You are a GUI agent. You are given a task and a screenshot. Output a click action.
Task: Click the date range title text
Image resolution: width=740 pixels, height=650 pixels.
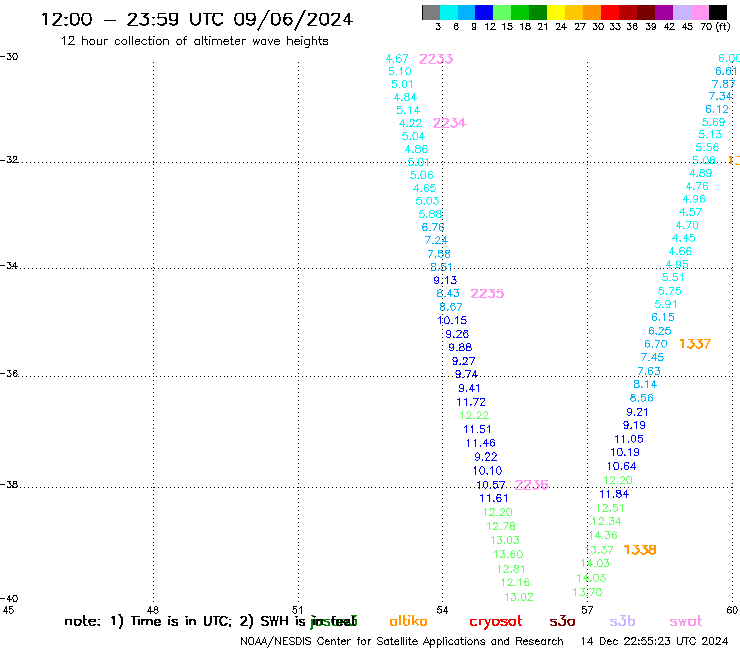(x=197, y=19)
